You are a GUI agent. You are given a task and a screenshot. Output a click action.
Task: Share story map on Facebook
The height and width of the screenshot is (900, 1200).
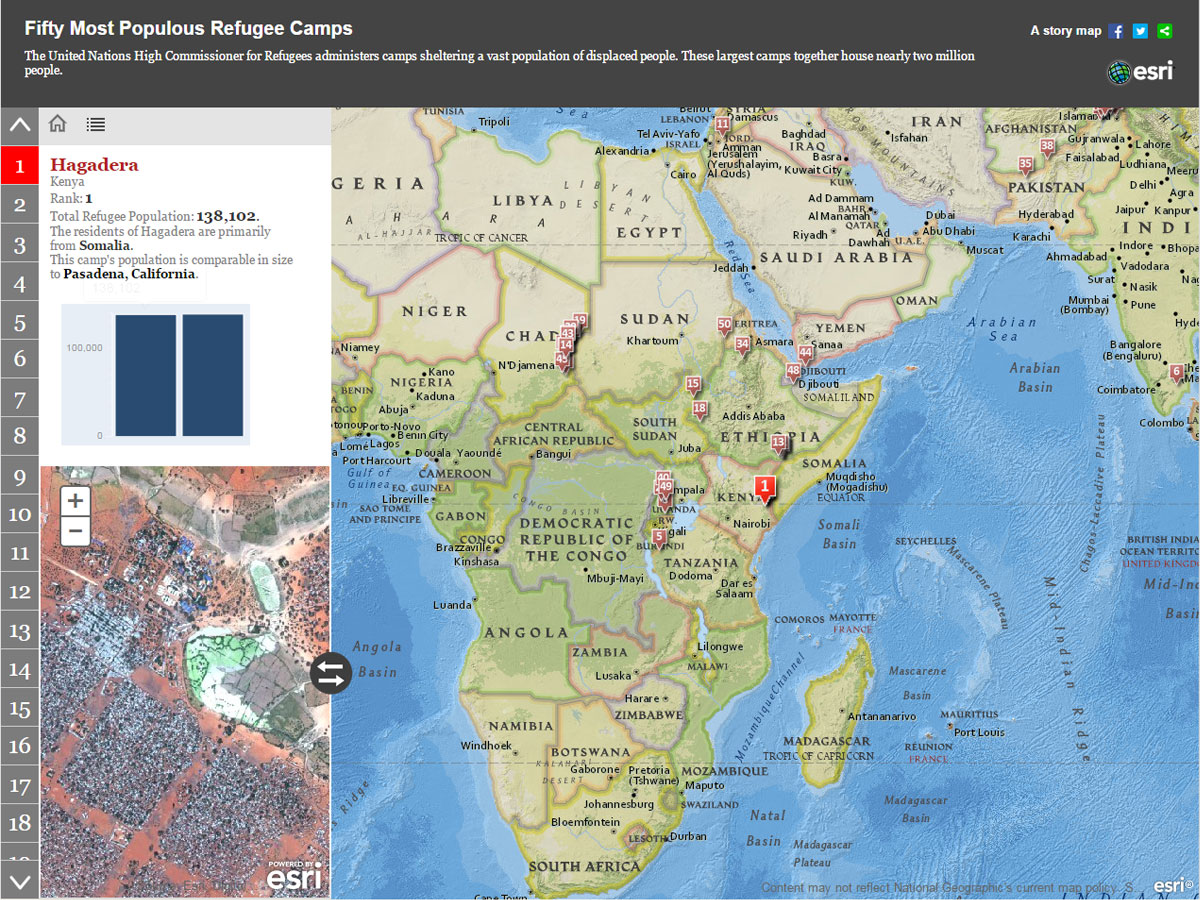pos(1116,31)
